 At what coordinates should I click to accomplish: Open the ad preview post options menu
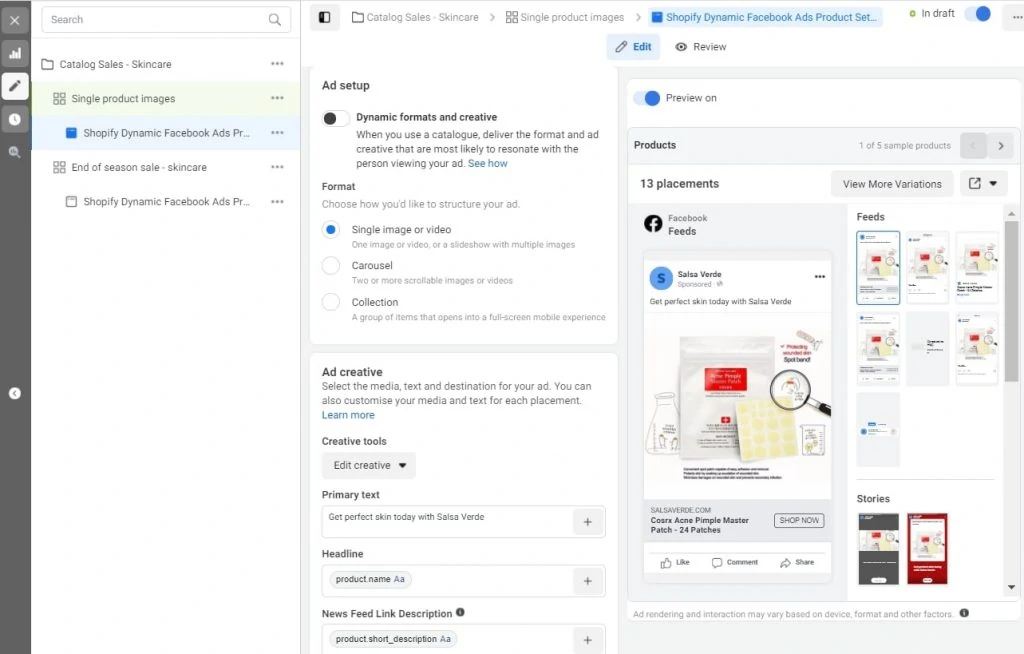click(820, 276)
